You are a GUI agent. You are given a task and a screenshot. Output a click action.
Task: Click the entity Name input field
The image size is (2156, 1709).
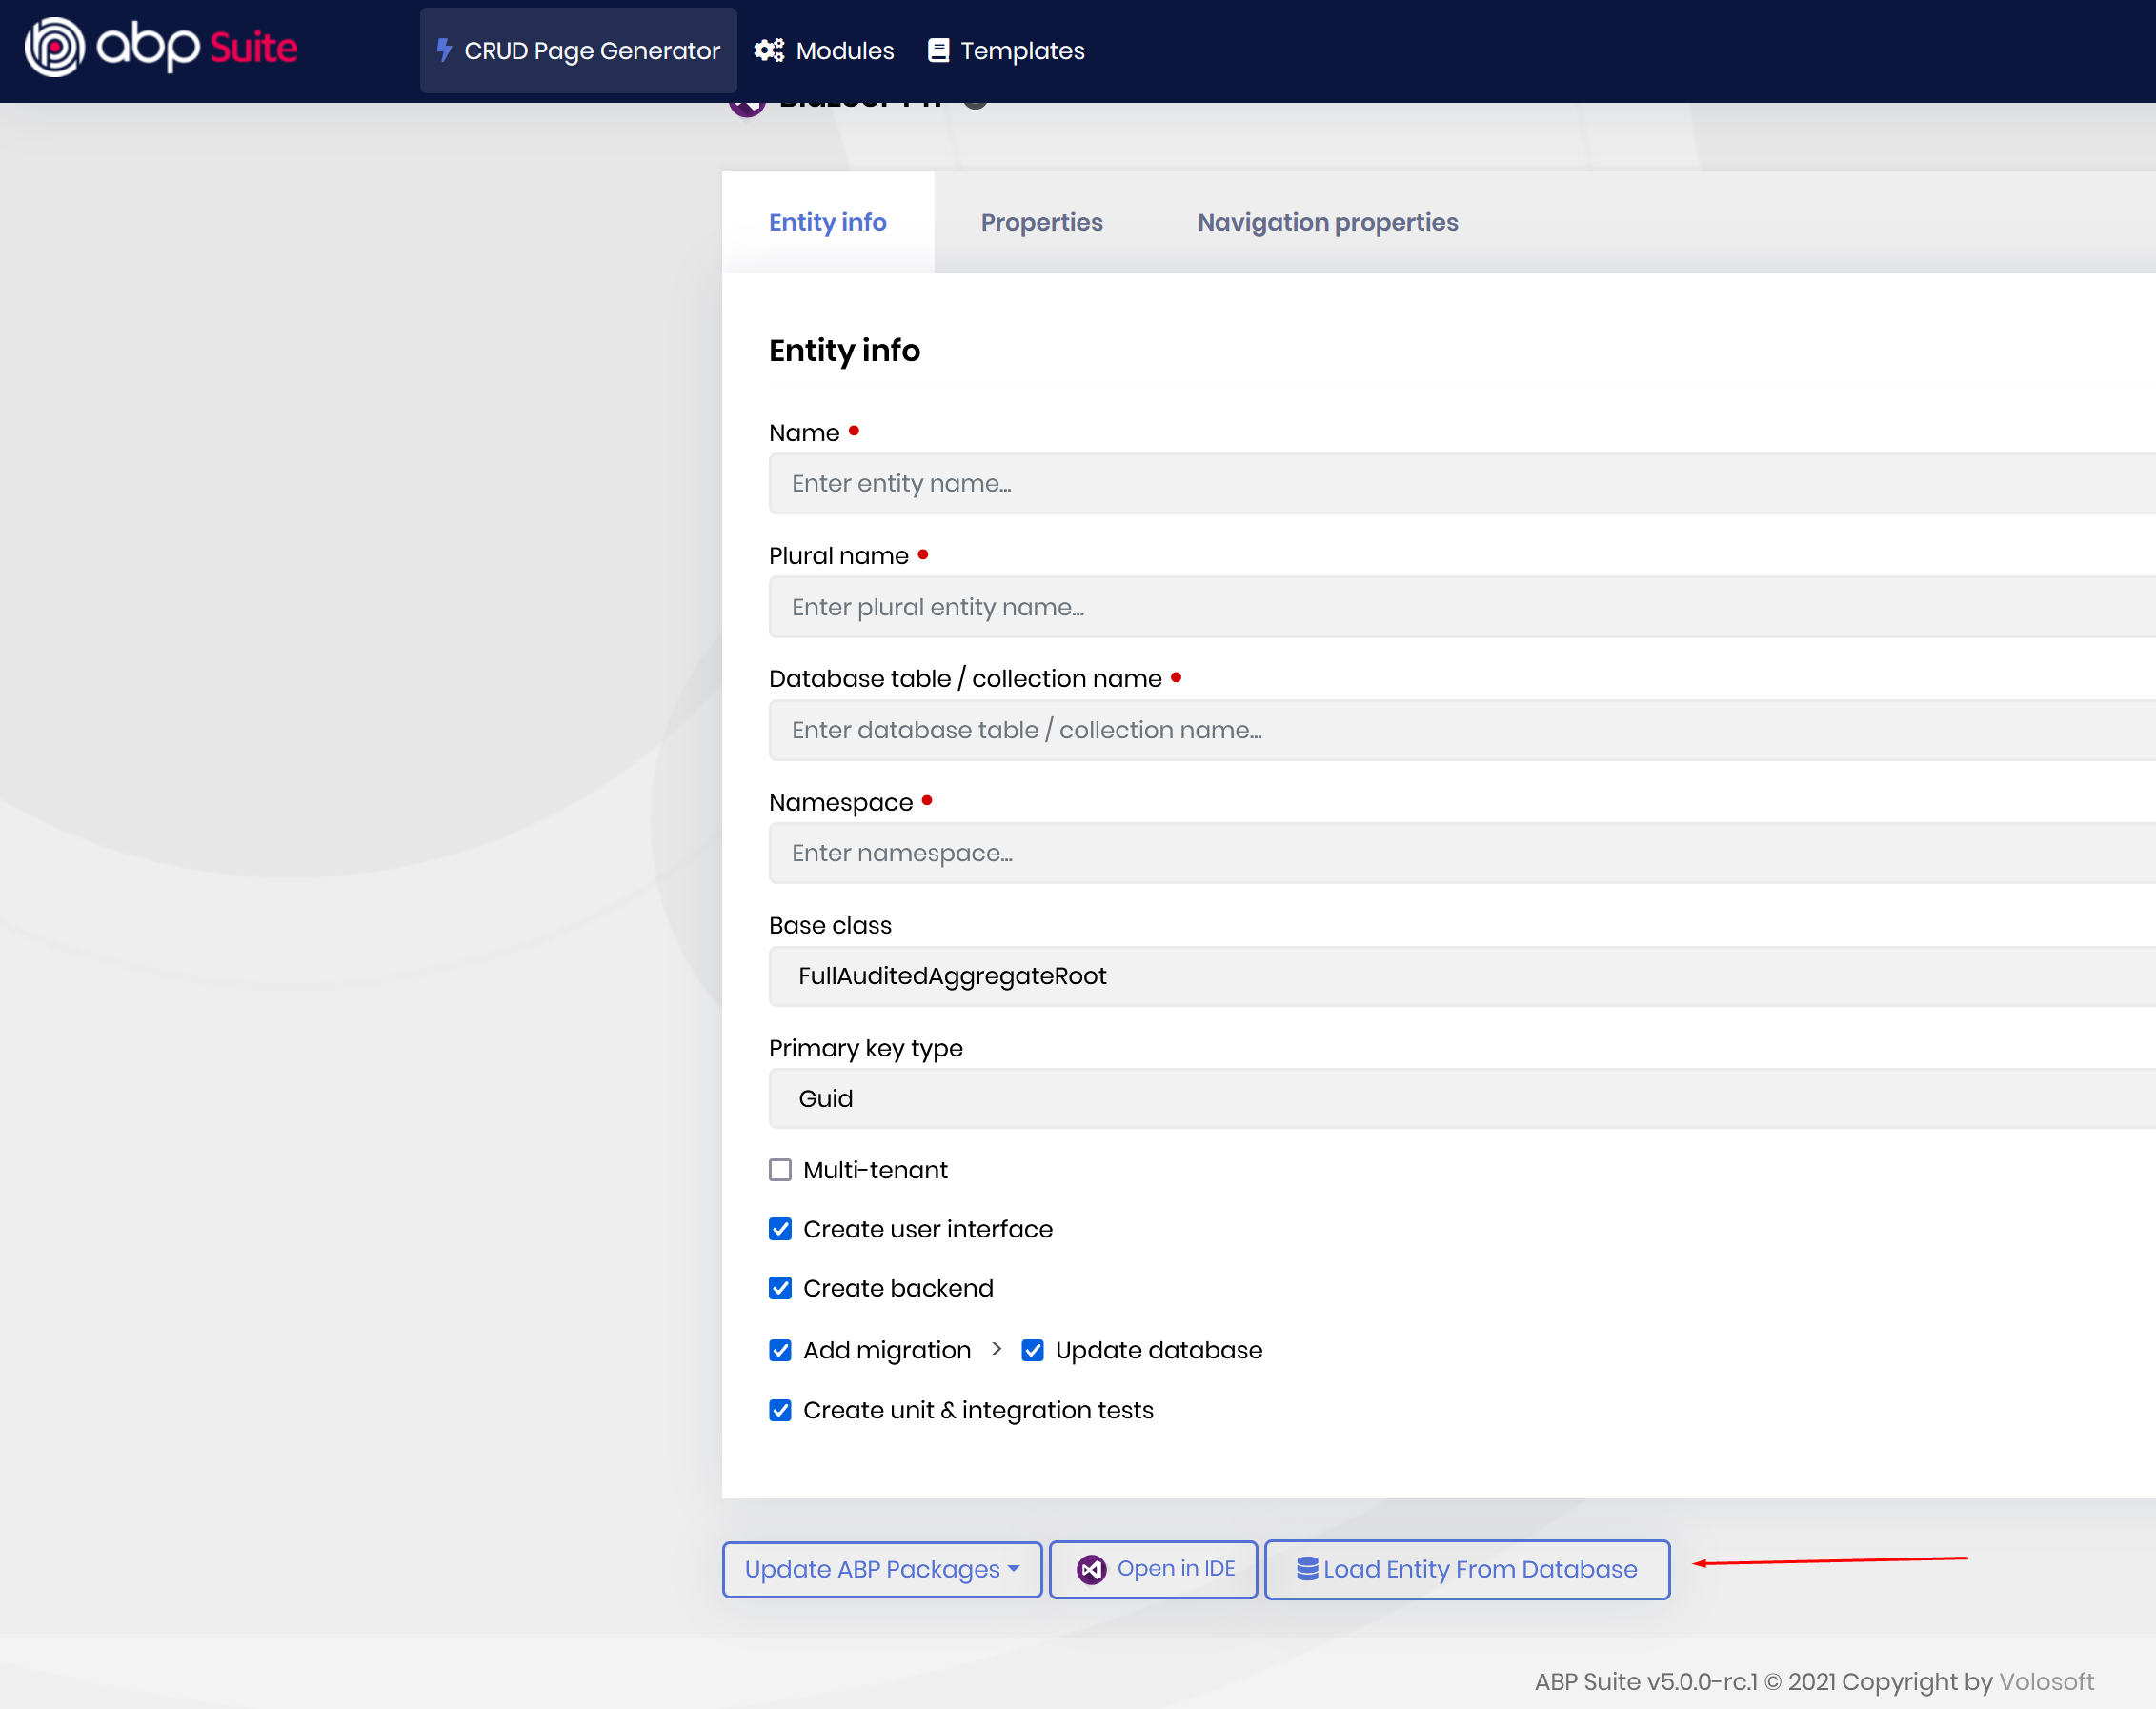pyautogui.click(x=1460, y=484)
